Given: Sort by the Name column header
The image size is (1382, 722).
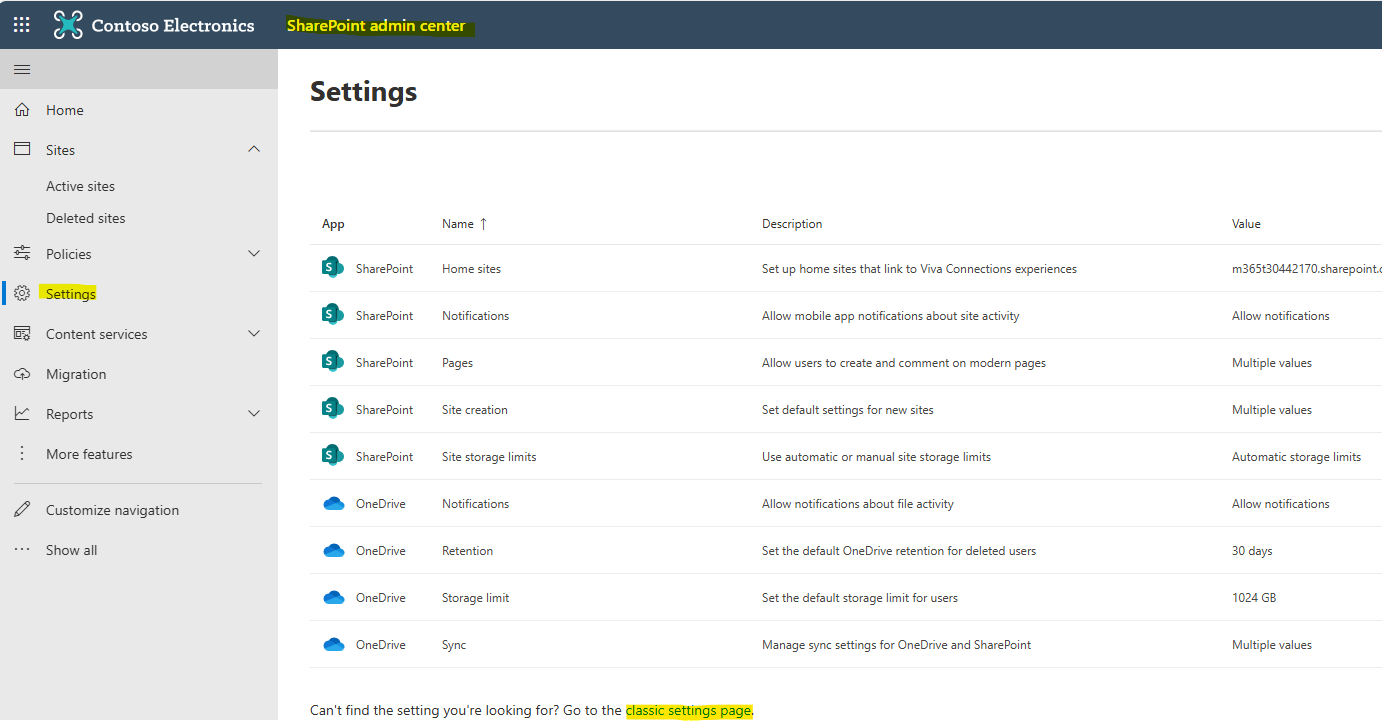Looking at the screenshot, I should (x=458, y=224).
